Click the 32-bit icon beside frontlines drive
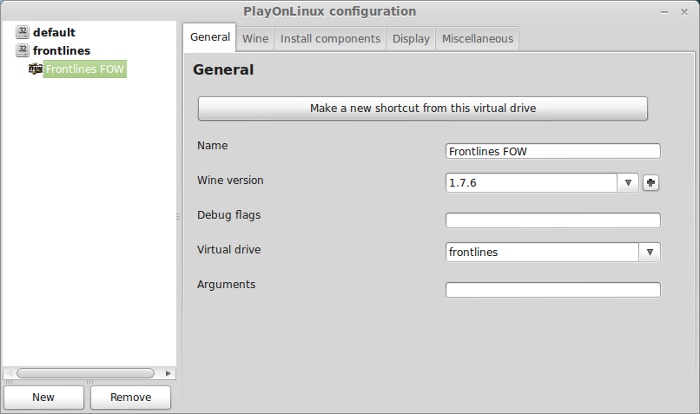Image resolution: width=700 pixels, height=414 pixels. coord(22,50)
